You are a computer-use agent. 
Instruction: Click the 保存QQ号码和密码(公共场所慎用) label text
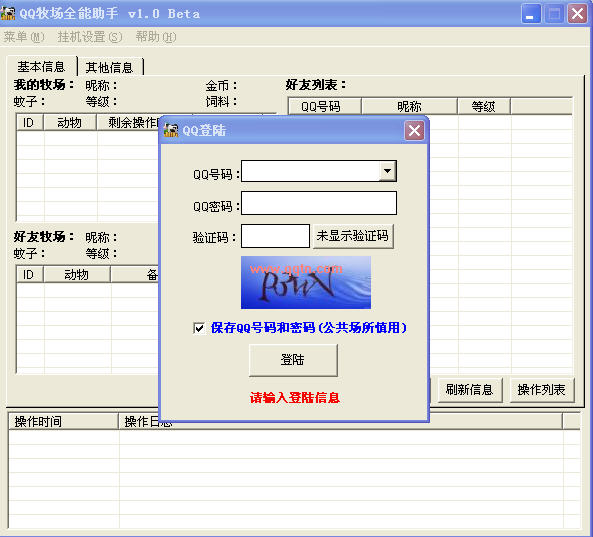[309, 327]
